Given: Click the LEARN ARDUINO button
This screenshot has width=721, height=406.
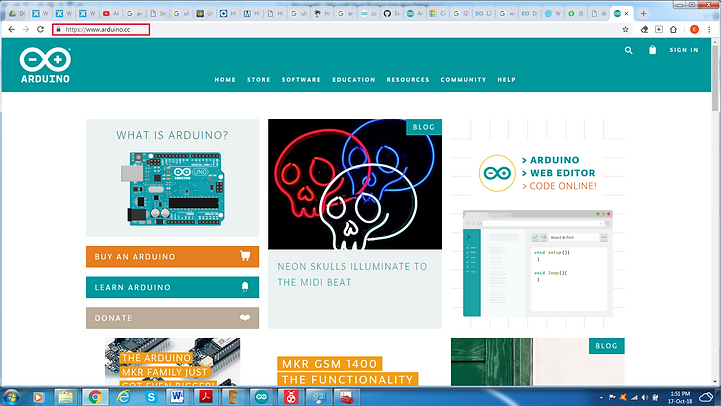Looking at the screenshot, I should (x=172, y=287).
